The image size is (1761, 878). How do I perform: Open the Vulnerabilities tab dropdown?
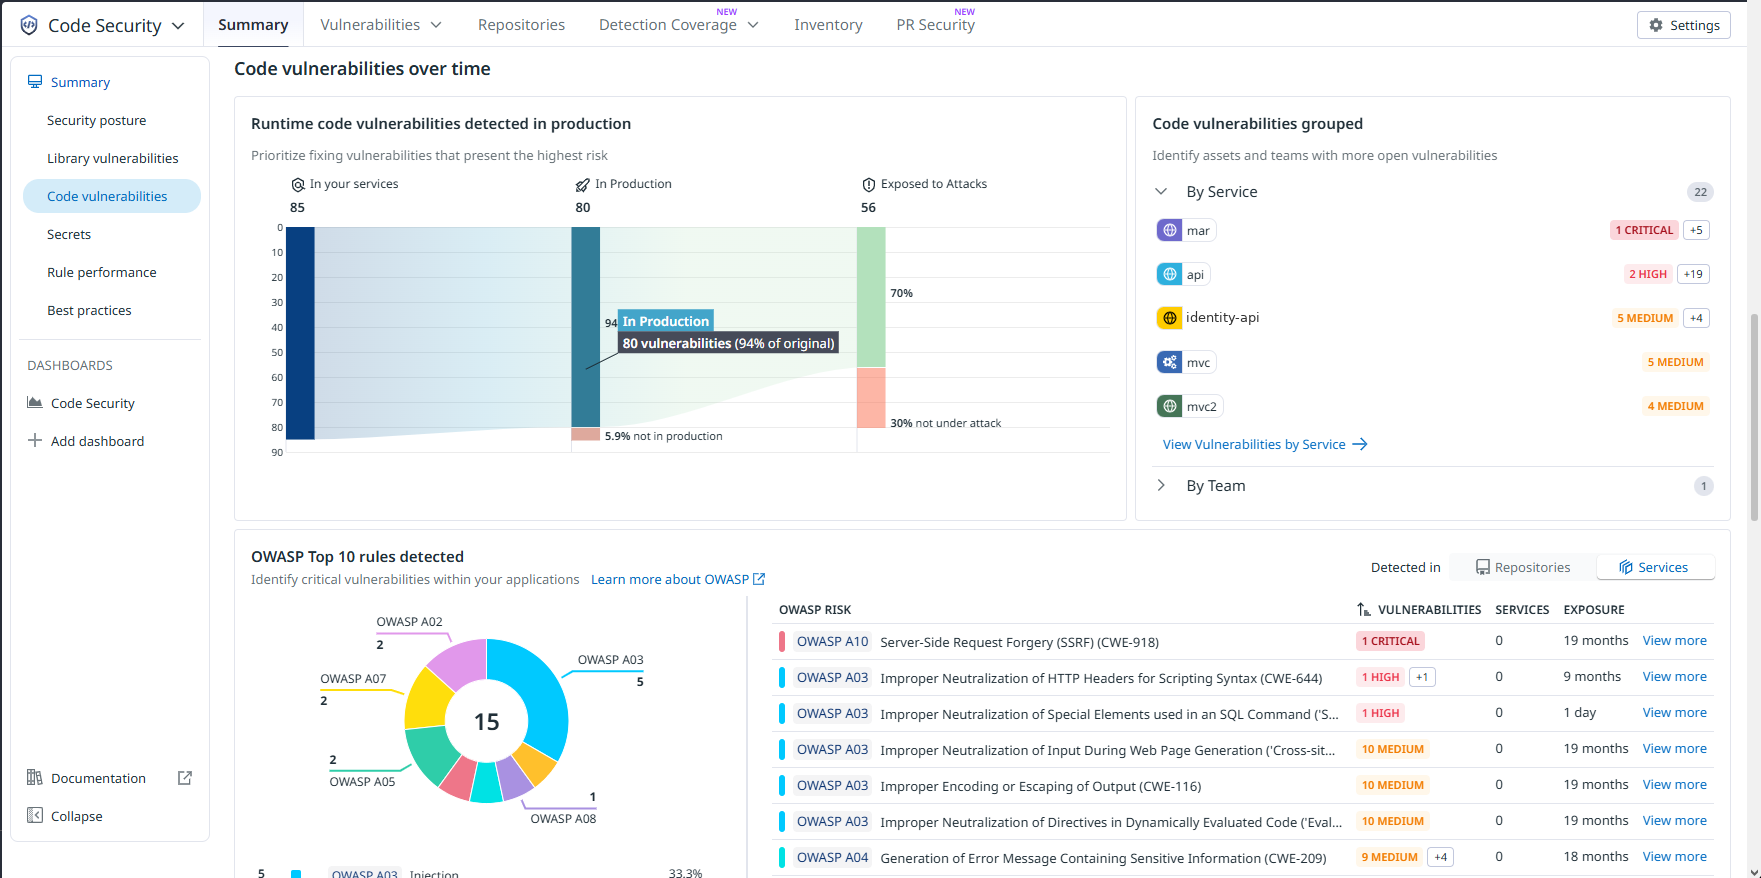coord(436,25)
